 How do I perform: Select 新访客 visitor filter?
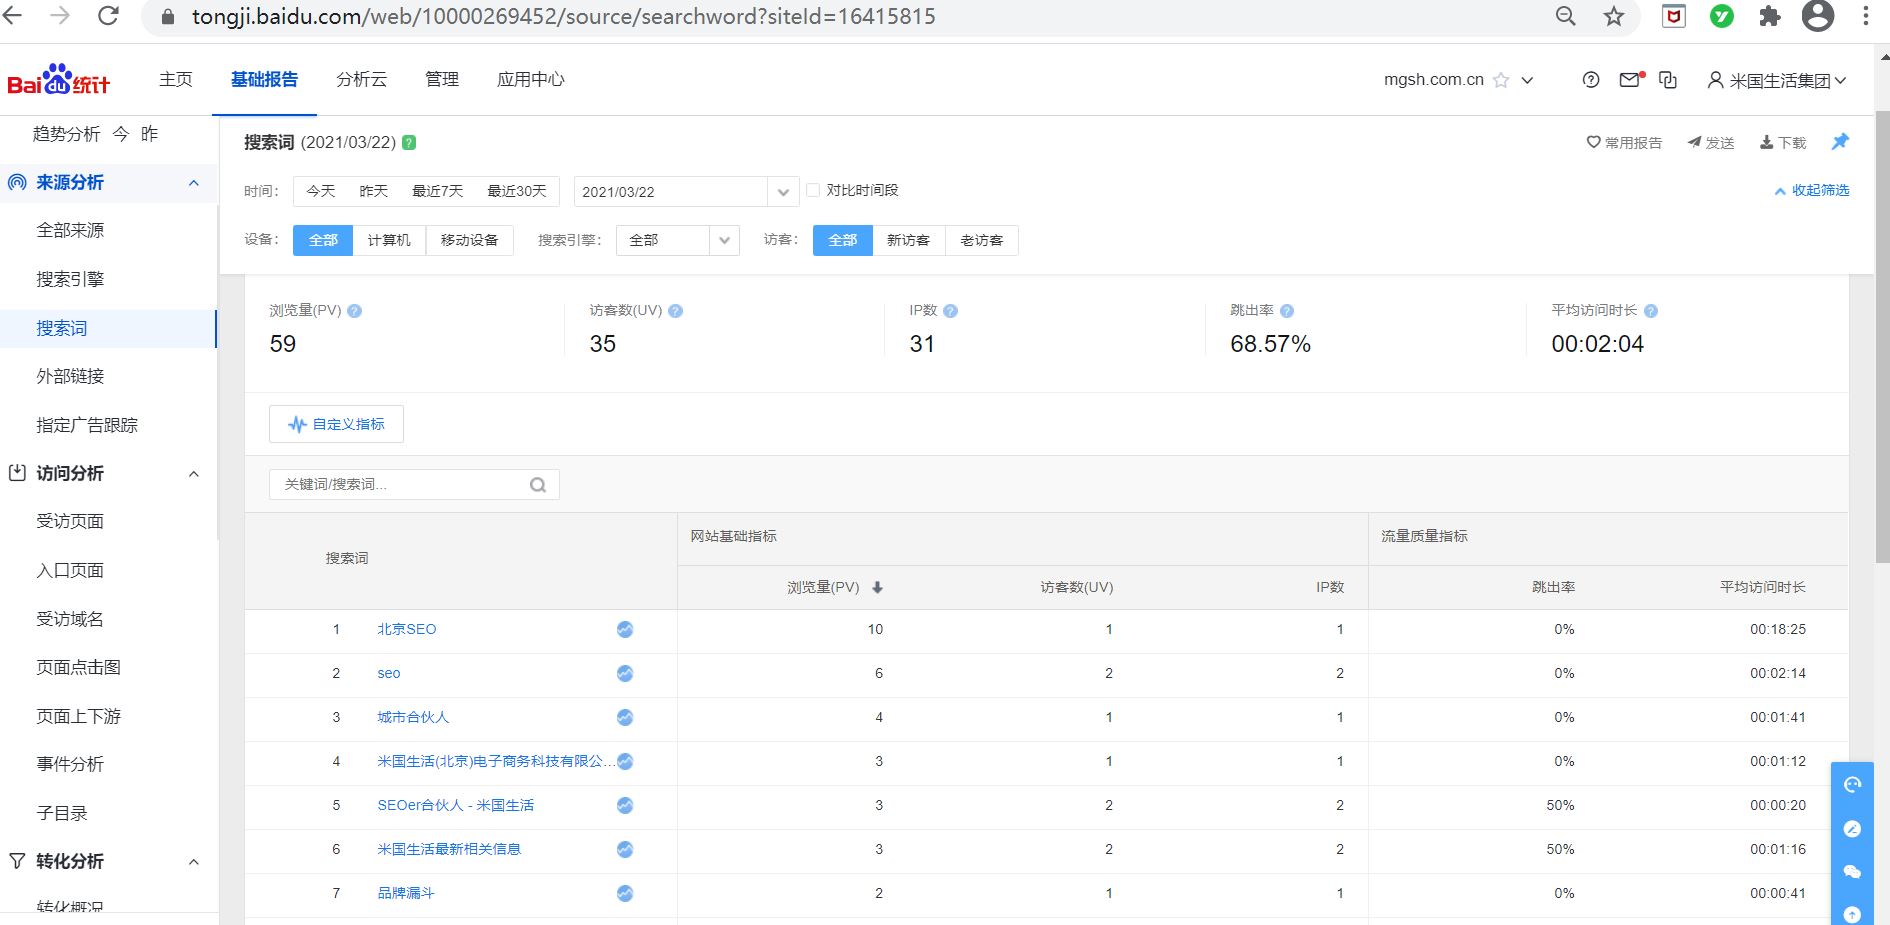click(909, 240)
